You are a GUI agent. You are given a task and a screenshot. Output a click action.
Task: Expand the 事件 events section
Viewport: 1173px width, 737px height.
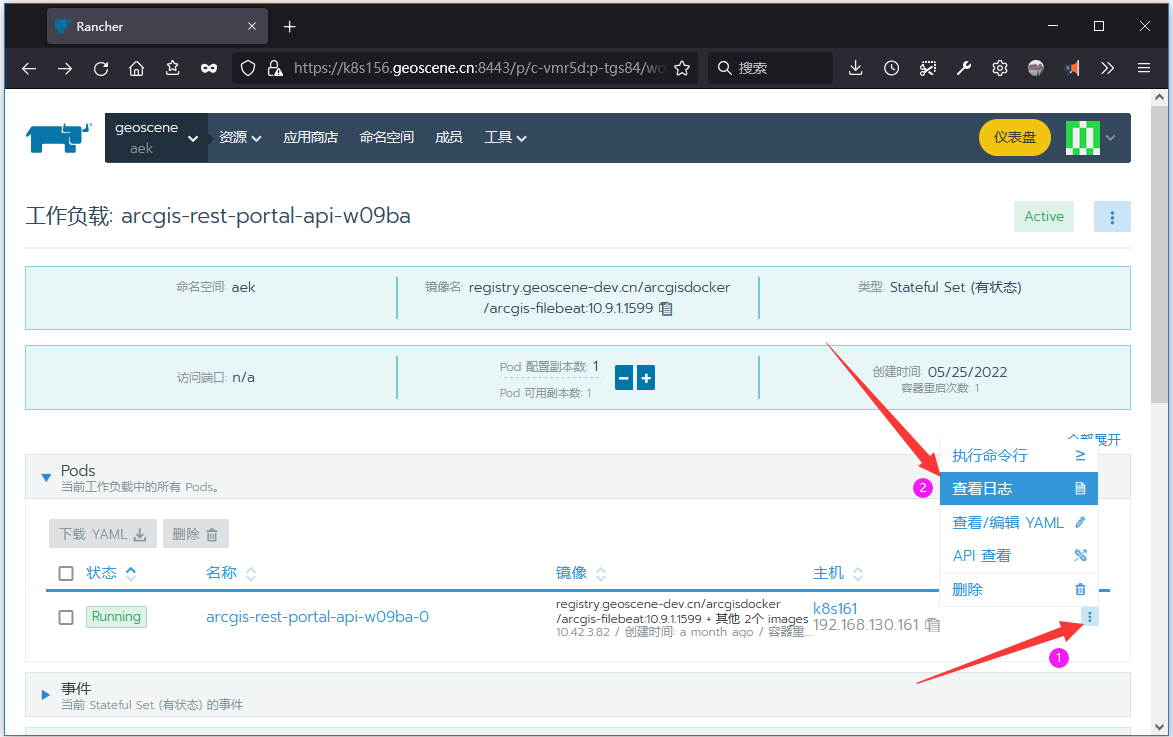46,693
